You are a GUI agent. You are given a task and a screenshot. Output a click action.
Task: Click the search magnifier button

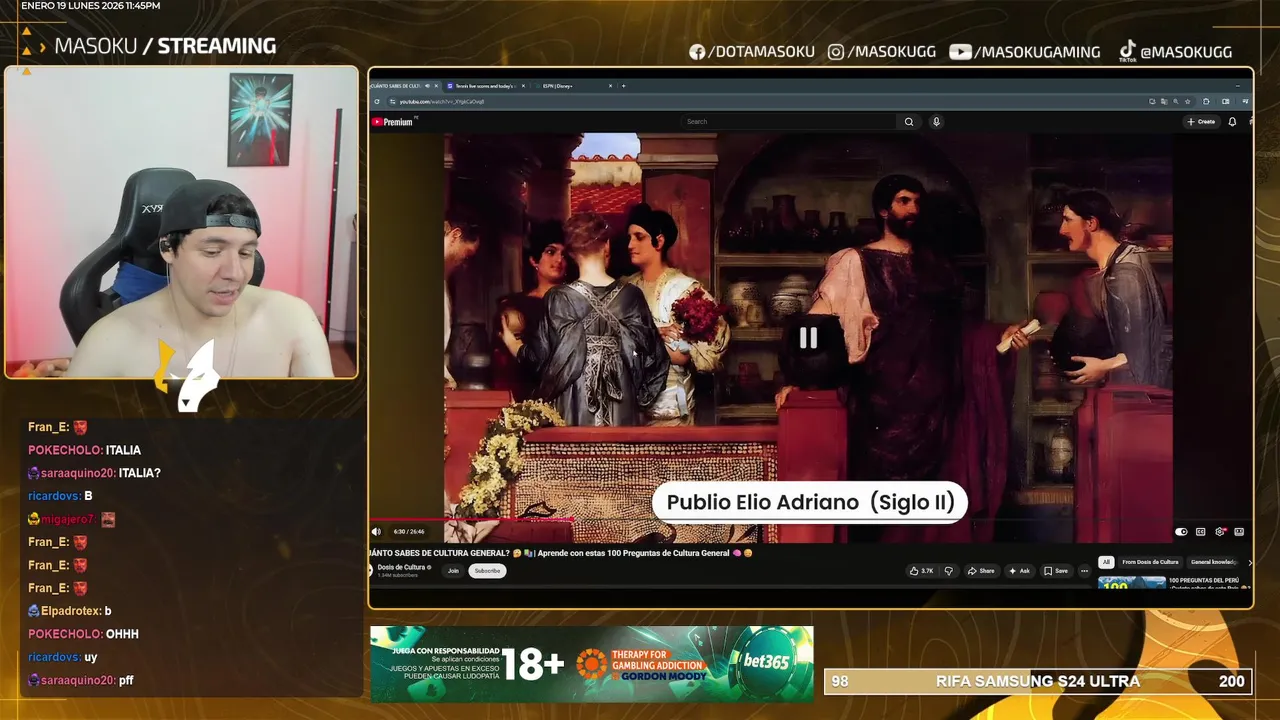909,122
